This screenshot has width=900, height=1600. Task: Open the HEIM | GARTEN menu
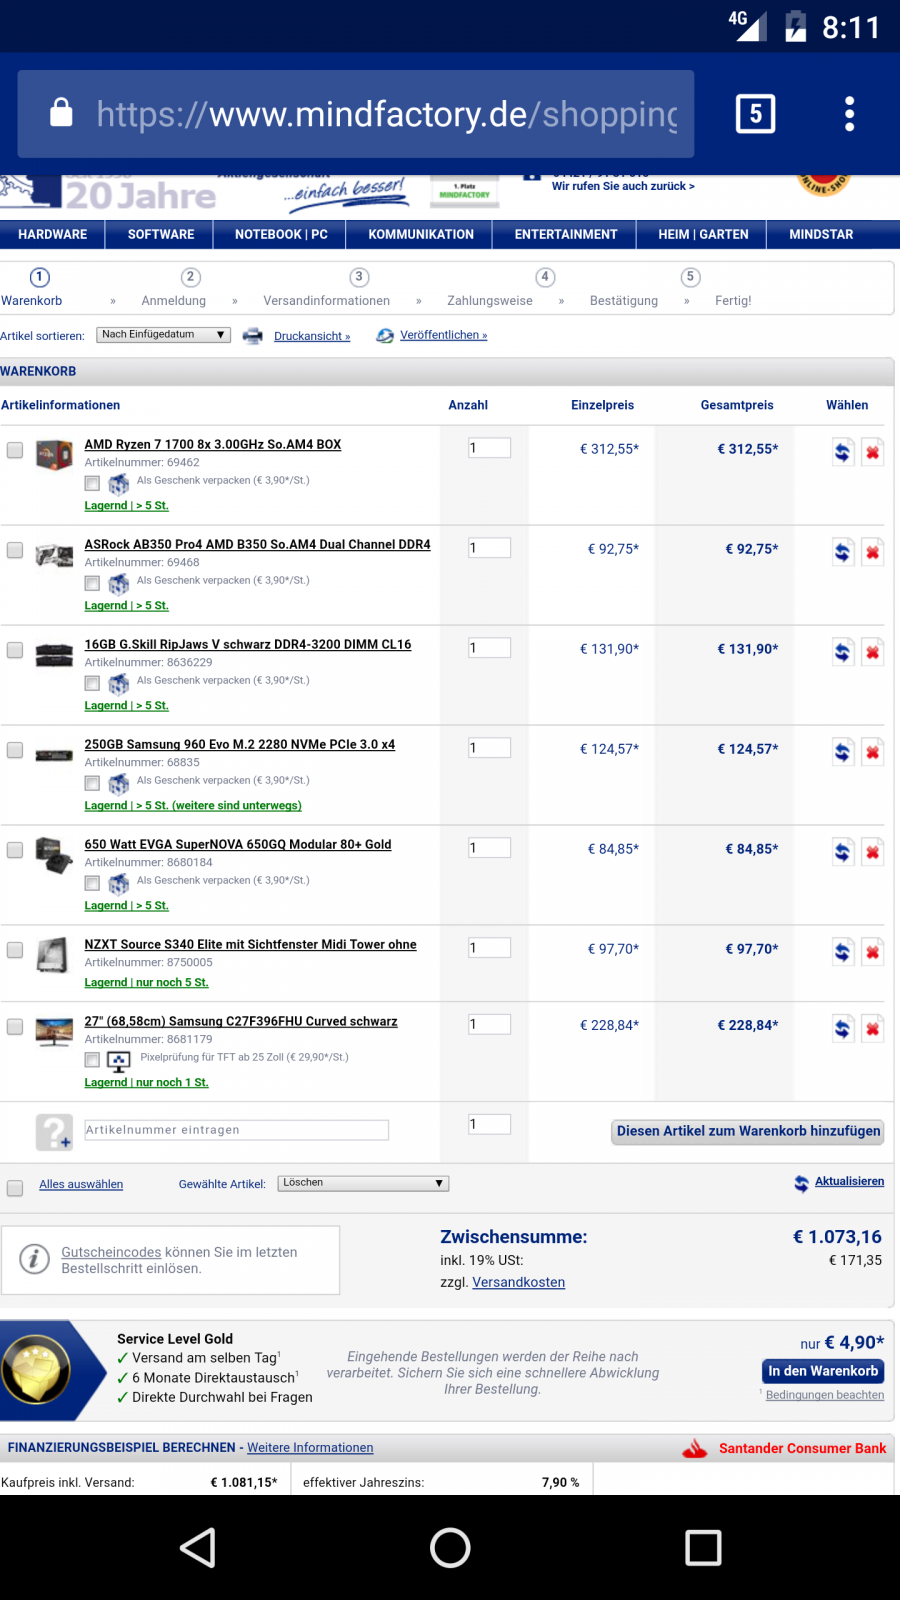(x=703, y=234)
